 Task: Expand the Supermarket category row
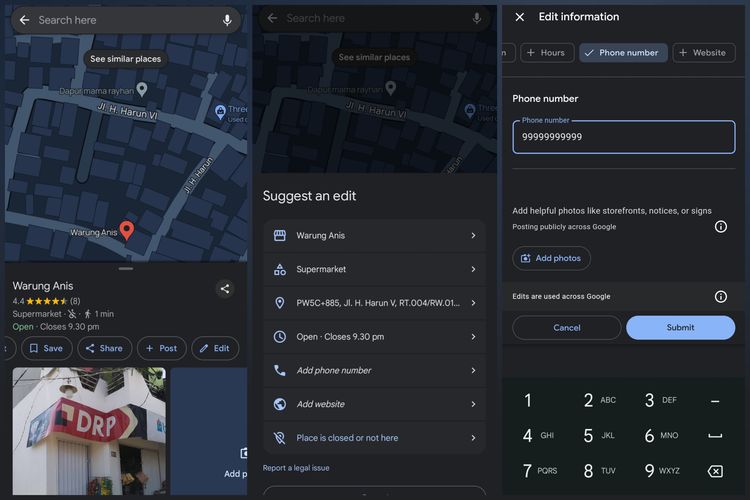point(374,269)
